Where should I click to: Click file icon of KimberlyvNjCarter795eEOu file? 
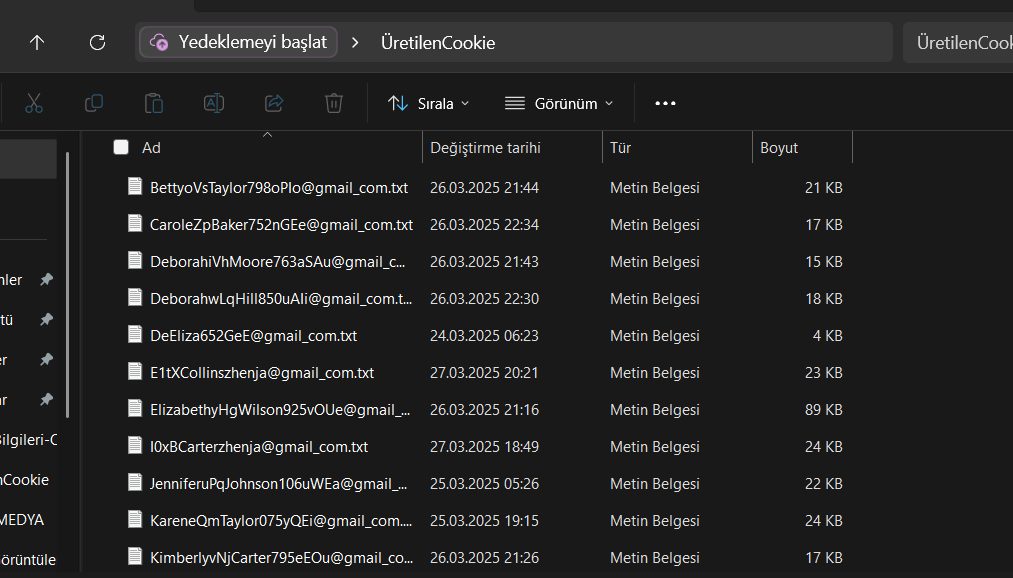[135, 556]
